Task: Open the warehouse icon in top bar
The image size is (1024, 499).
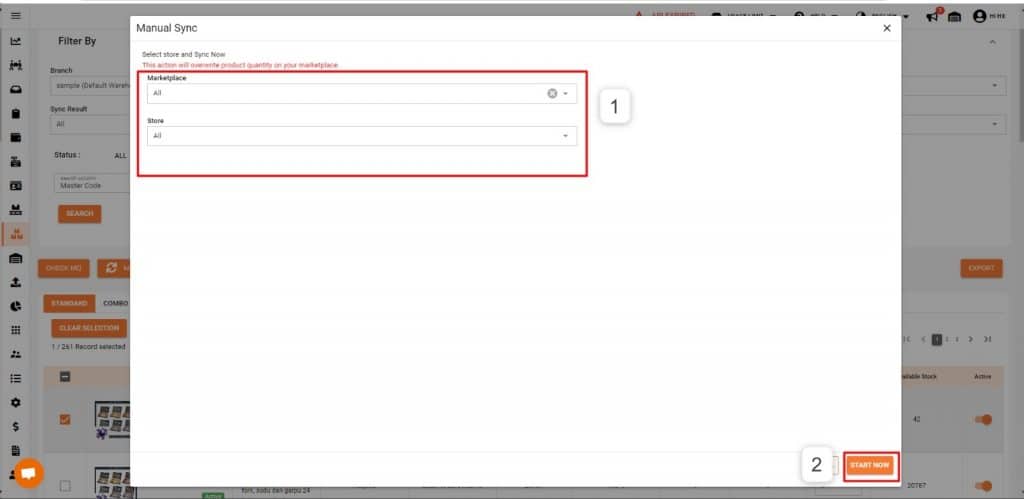Action: tap(955, 17)
